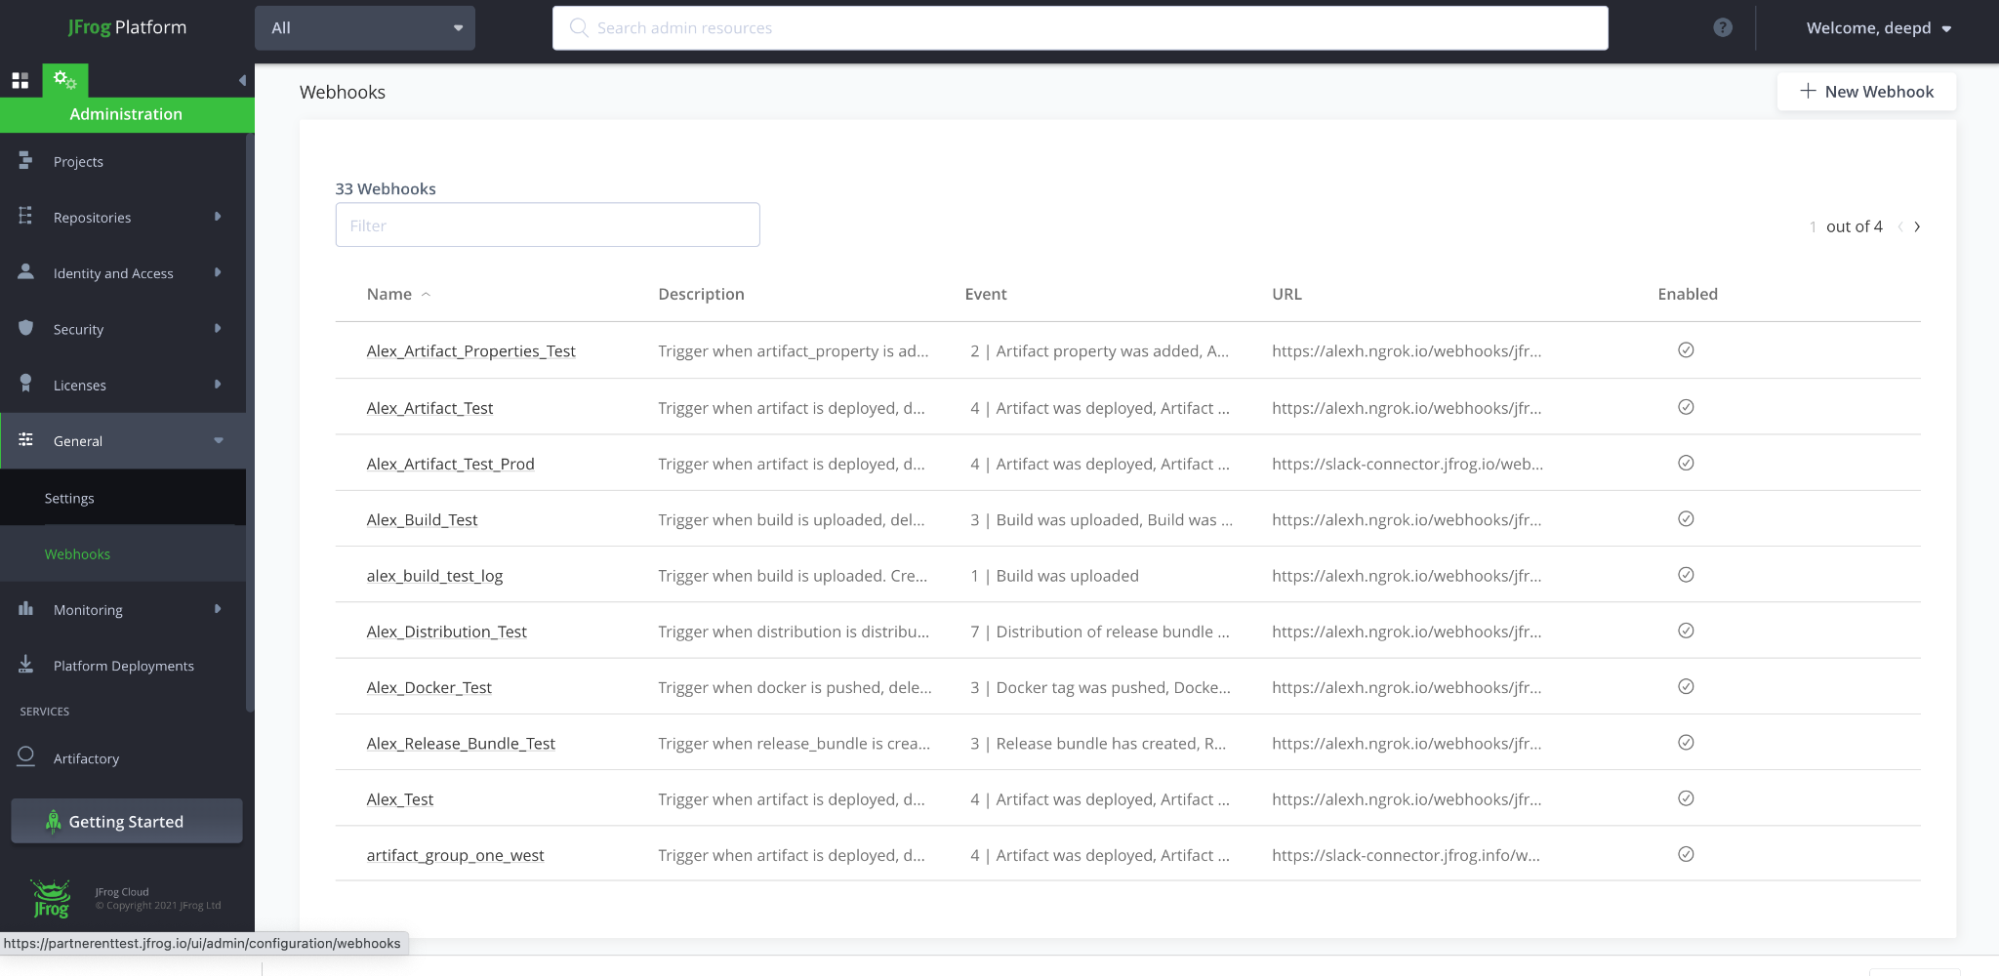Click the JFrog frog logo in footer
This screenshot has width=1999, height=977.
click(x=51, y=898)
